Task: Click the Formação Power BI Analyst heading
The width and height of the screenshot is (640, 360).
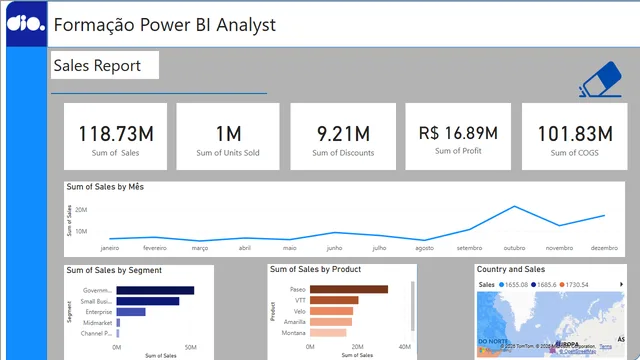Action: click(x=165, y=25)
